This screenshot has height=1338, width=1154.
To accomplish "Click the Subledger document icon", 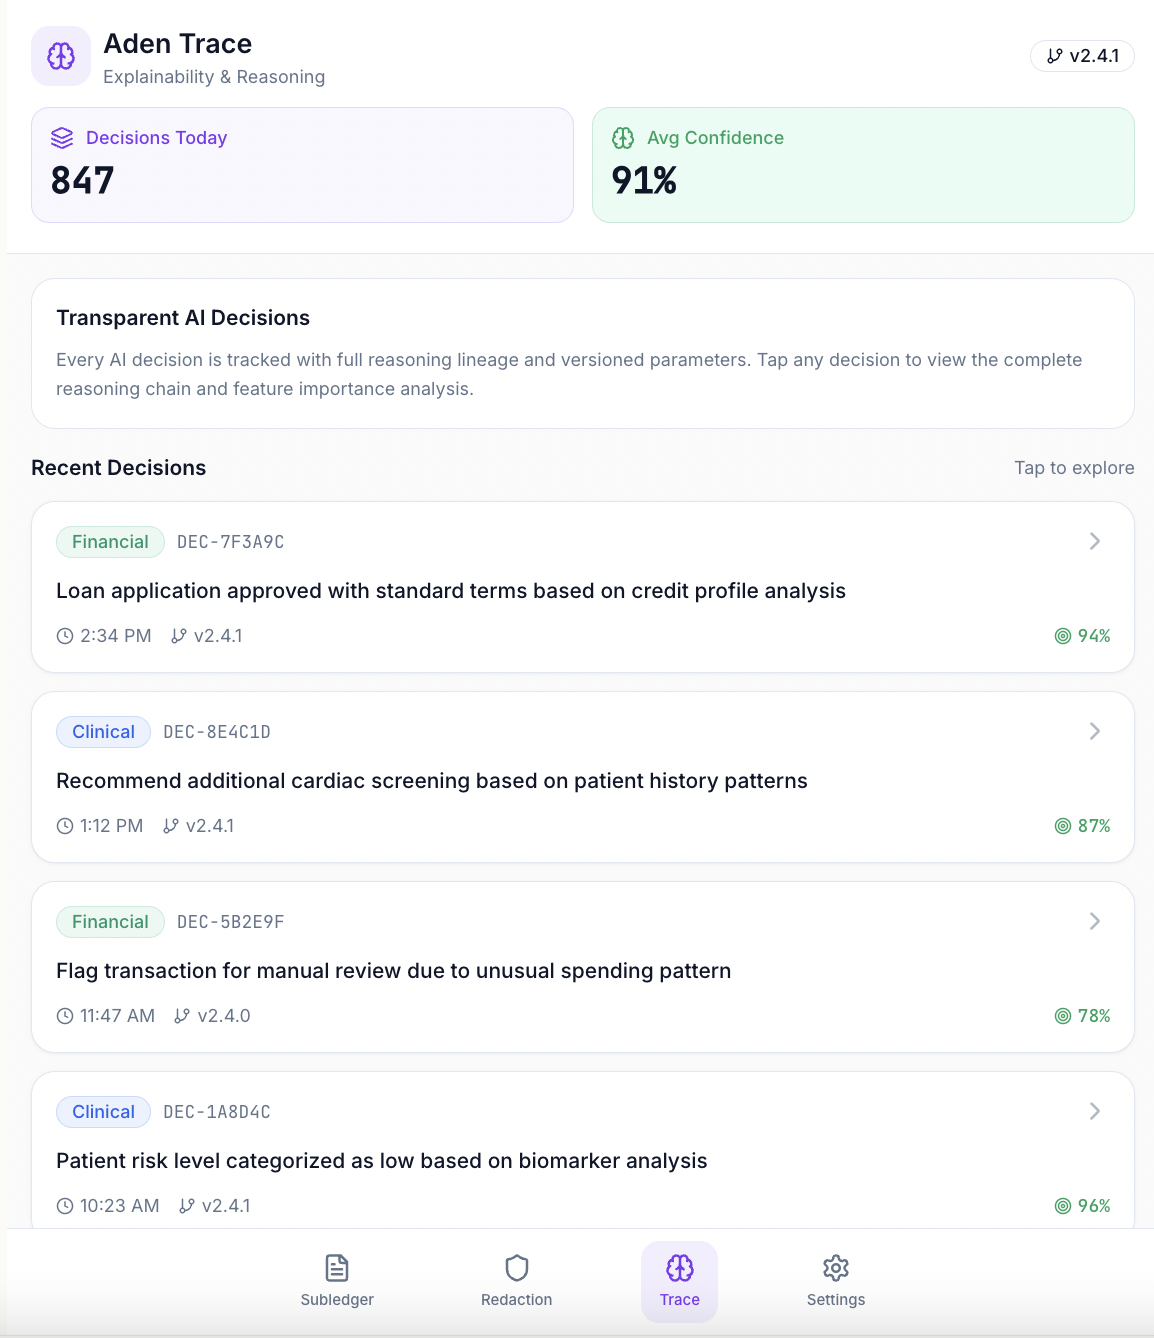I will pos(337,1268).
